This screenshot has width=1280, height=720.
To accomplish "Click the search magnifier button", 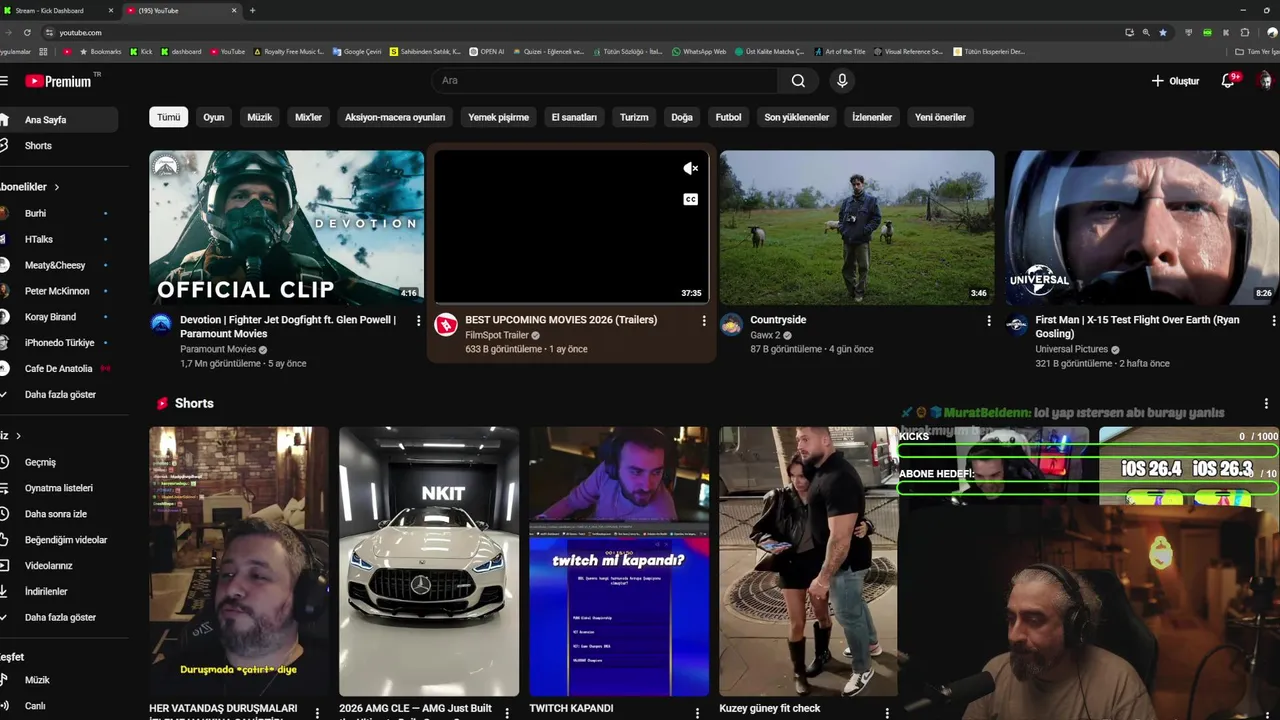I will tap(798, 81).
